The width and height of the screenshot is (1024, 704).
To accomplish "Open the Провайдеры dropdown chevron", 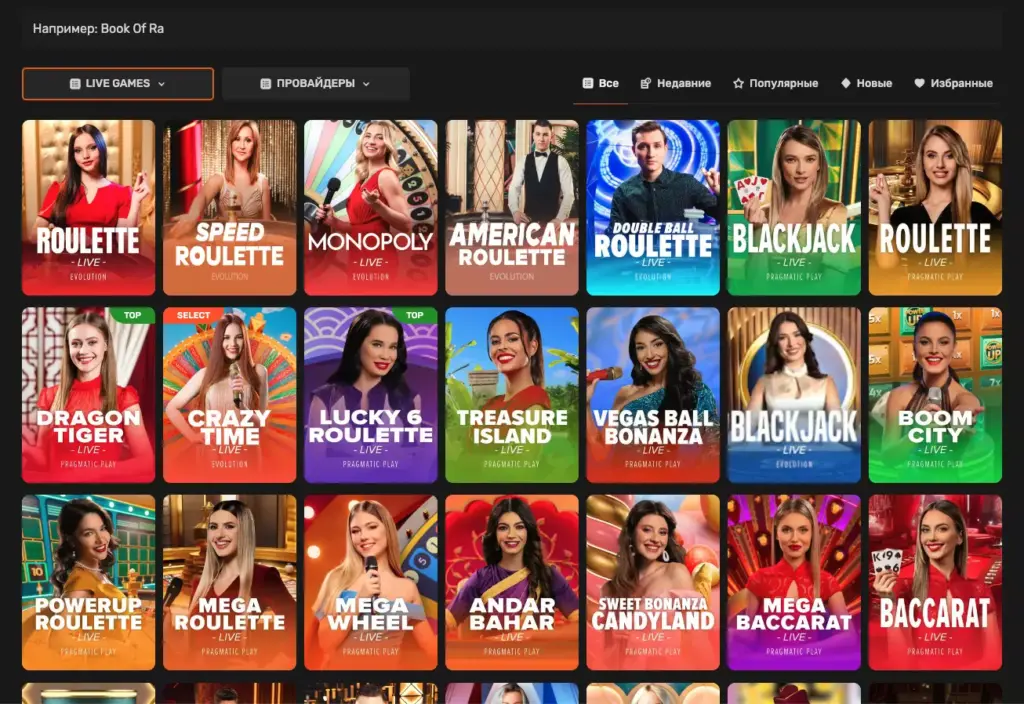I will pyautogui.click(x=366, y=84).
